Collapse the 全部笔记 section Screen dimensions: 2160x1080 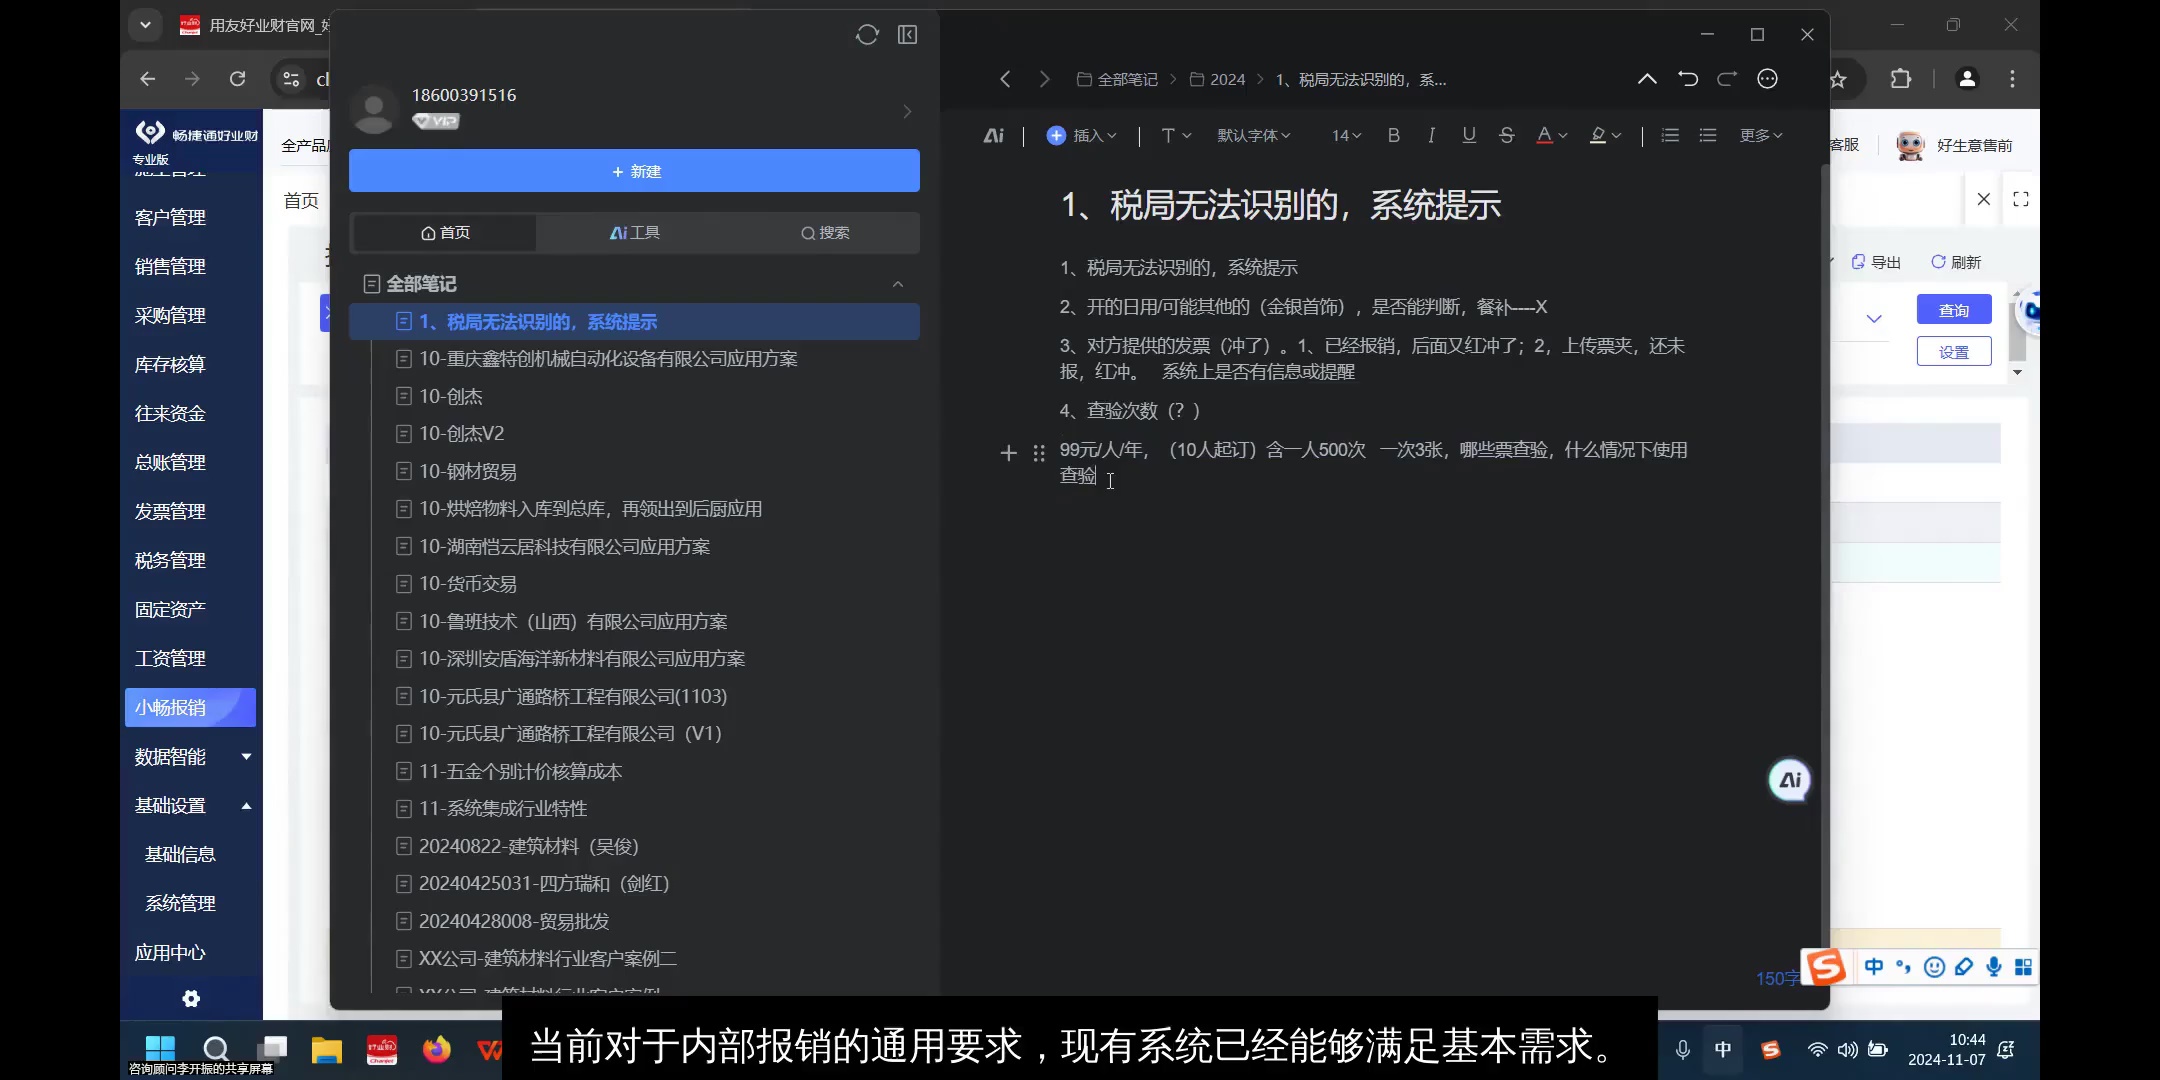click(x=898, y=283)
